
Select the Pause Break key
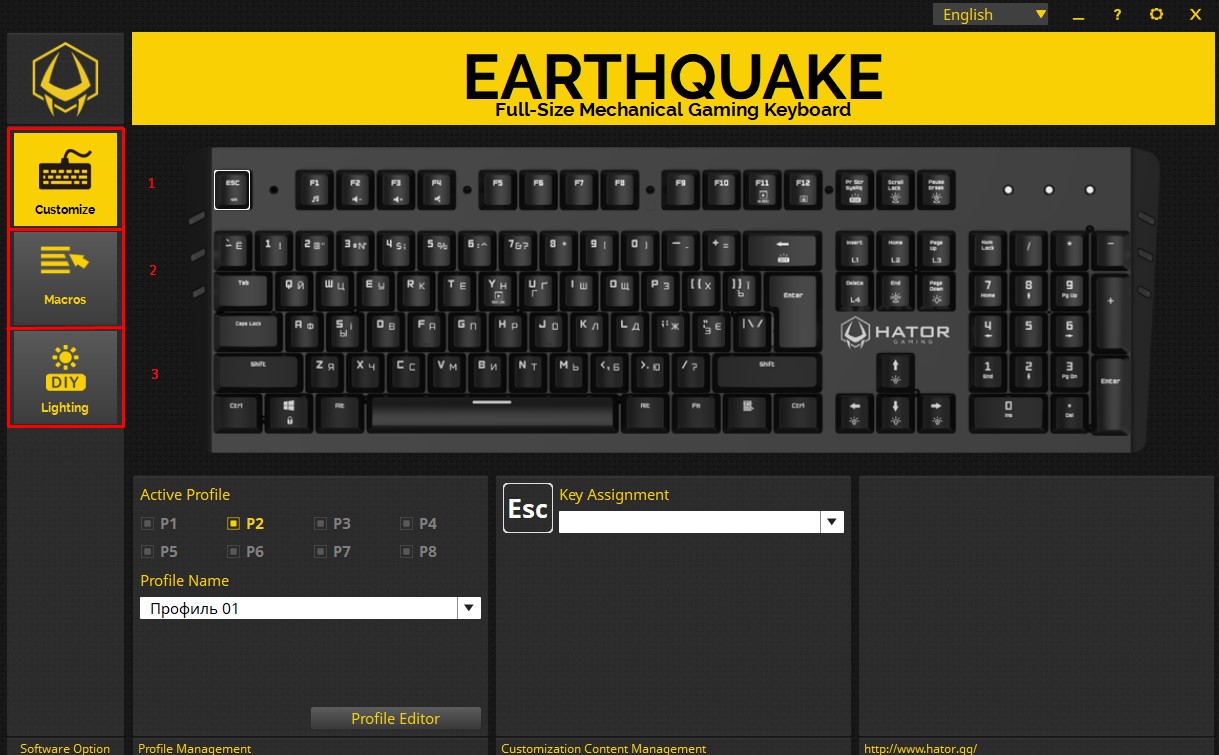click(936, 190)
